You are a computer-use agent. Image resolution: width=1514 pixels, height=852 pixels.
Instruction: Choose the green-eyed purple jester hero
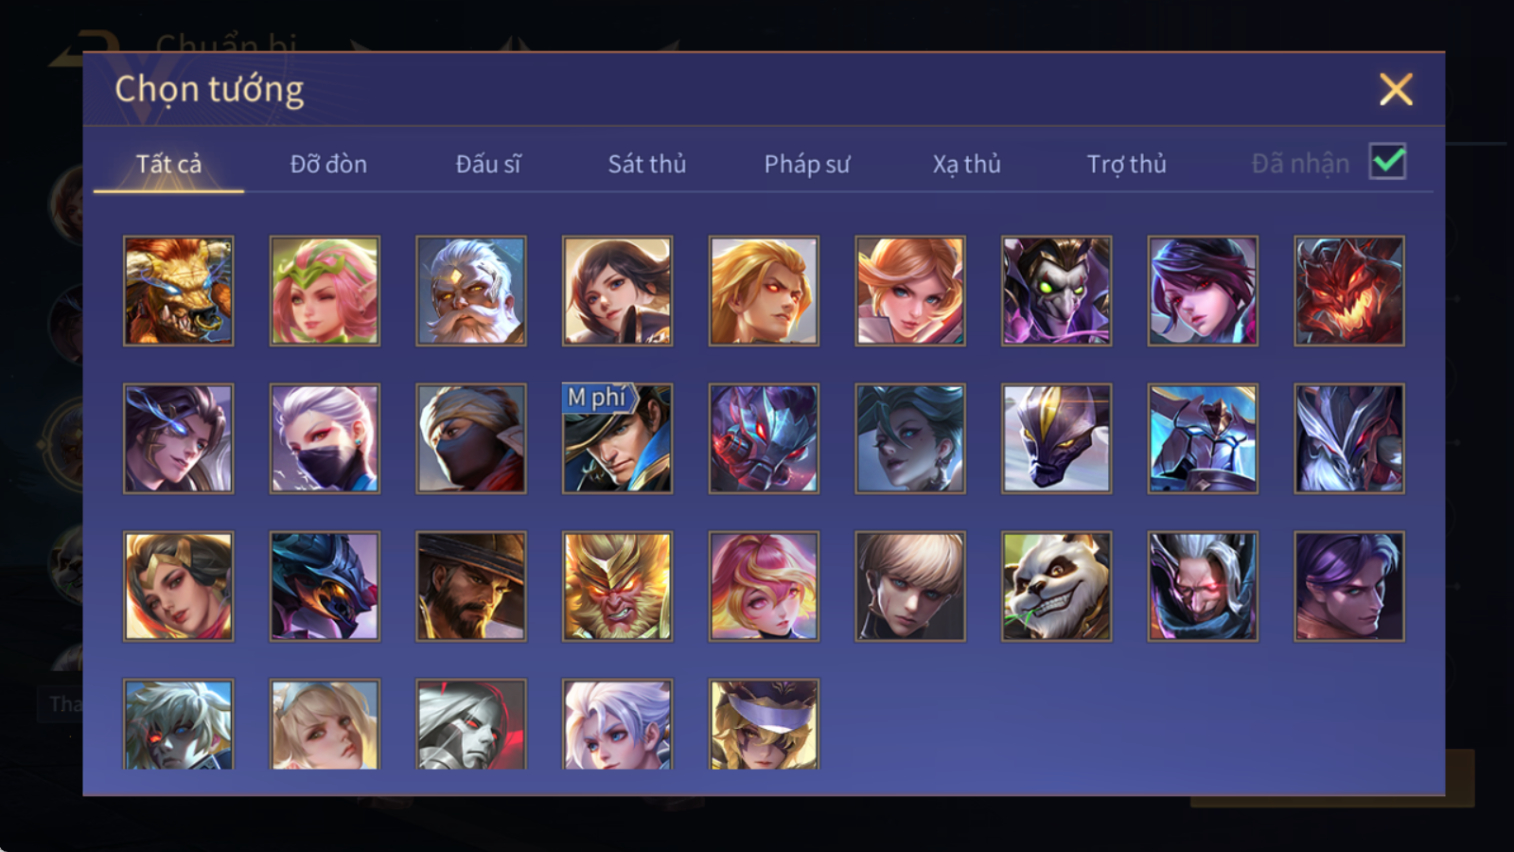pyautogui.click(x=1056, y=291)
